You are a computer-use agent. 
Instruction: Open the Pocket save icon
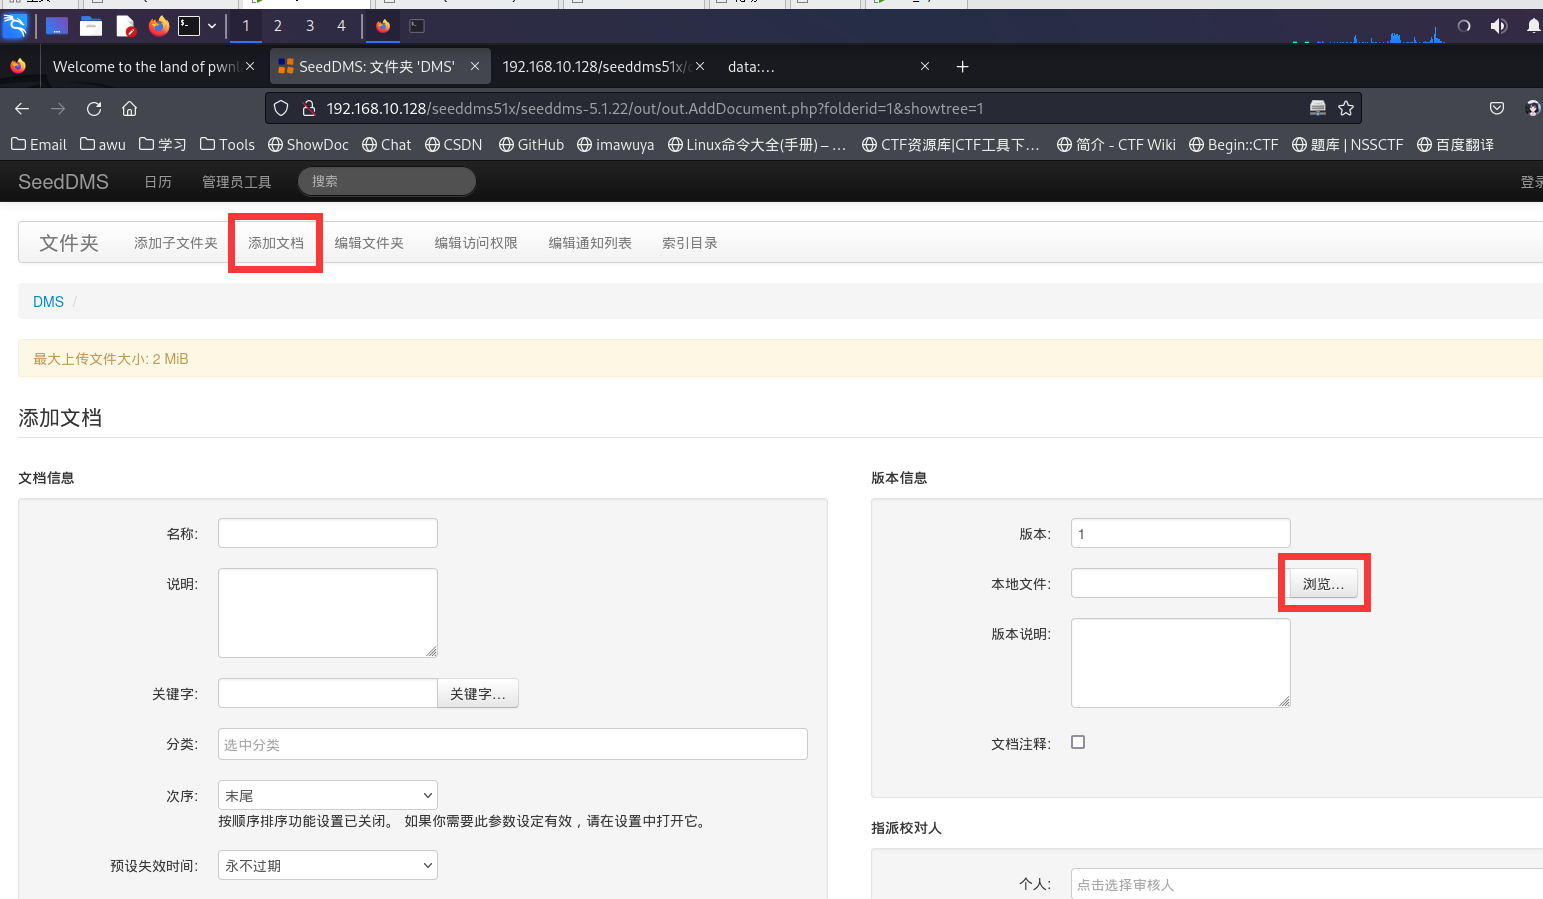click(1497, 108)
